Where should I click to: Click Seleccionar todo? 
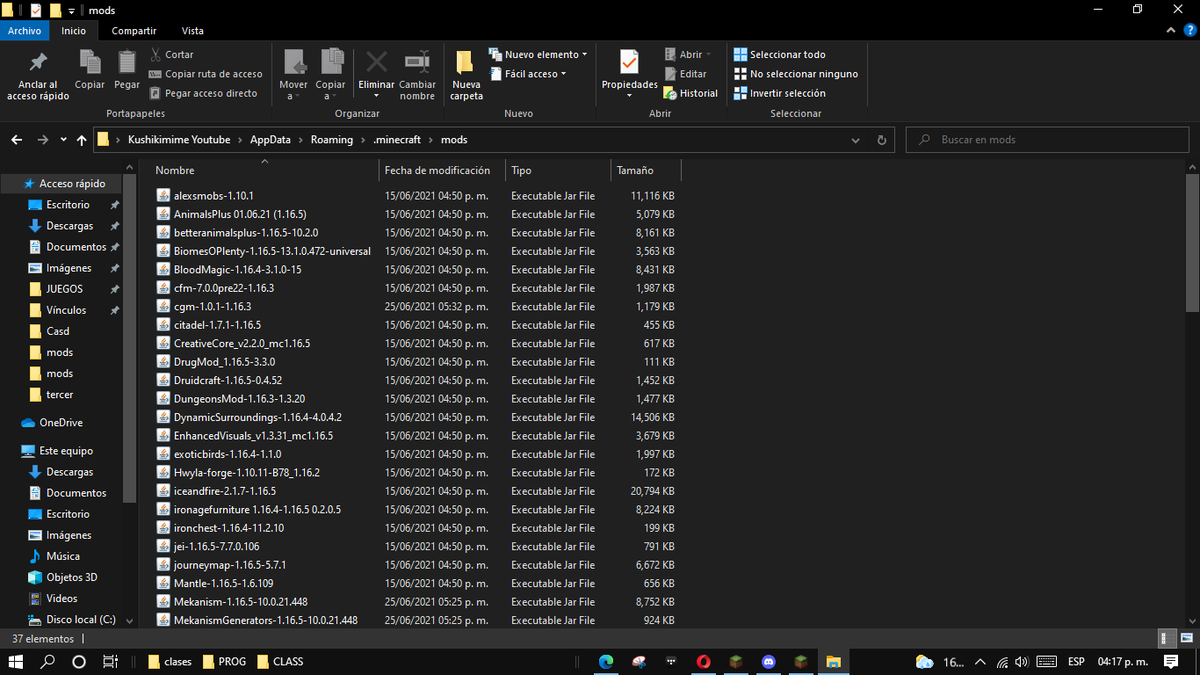pos(780,55)
